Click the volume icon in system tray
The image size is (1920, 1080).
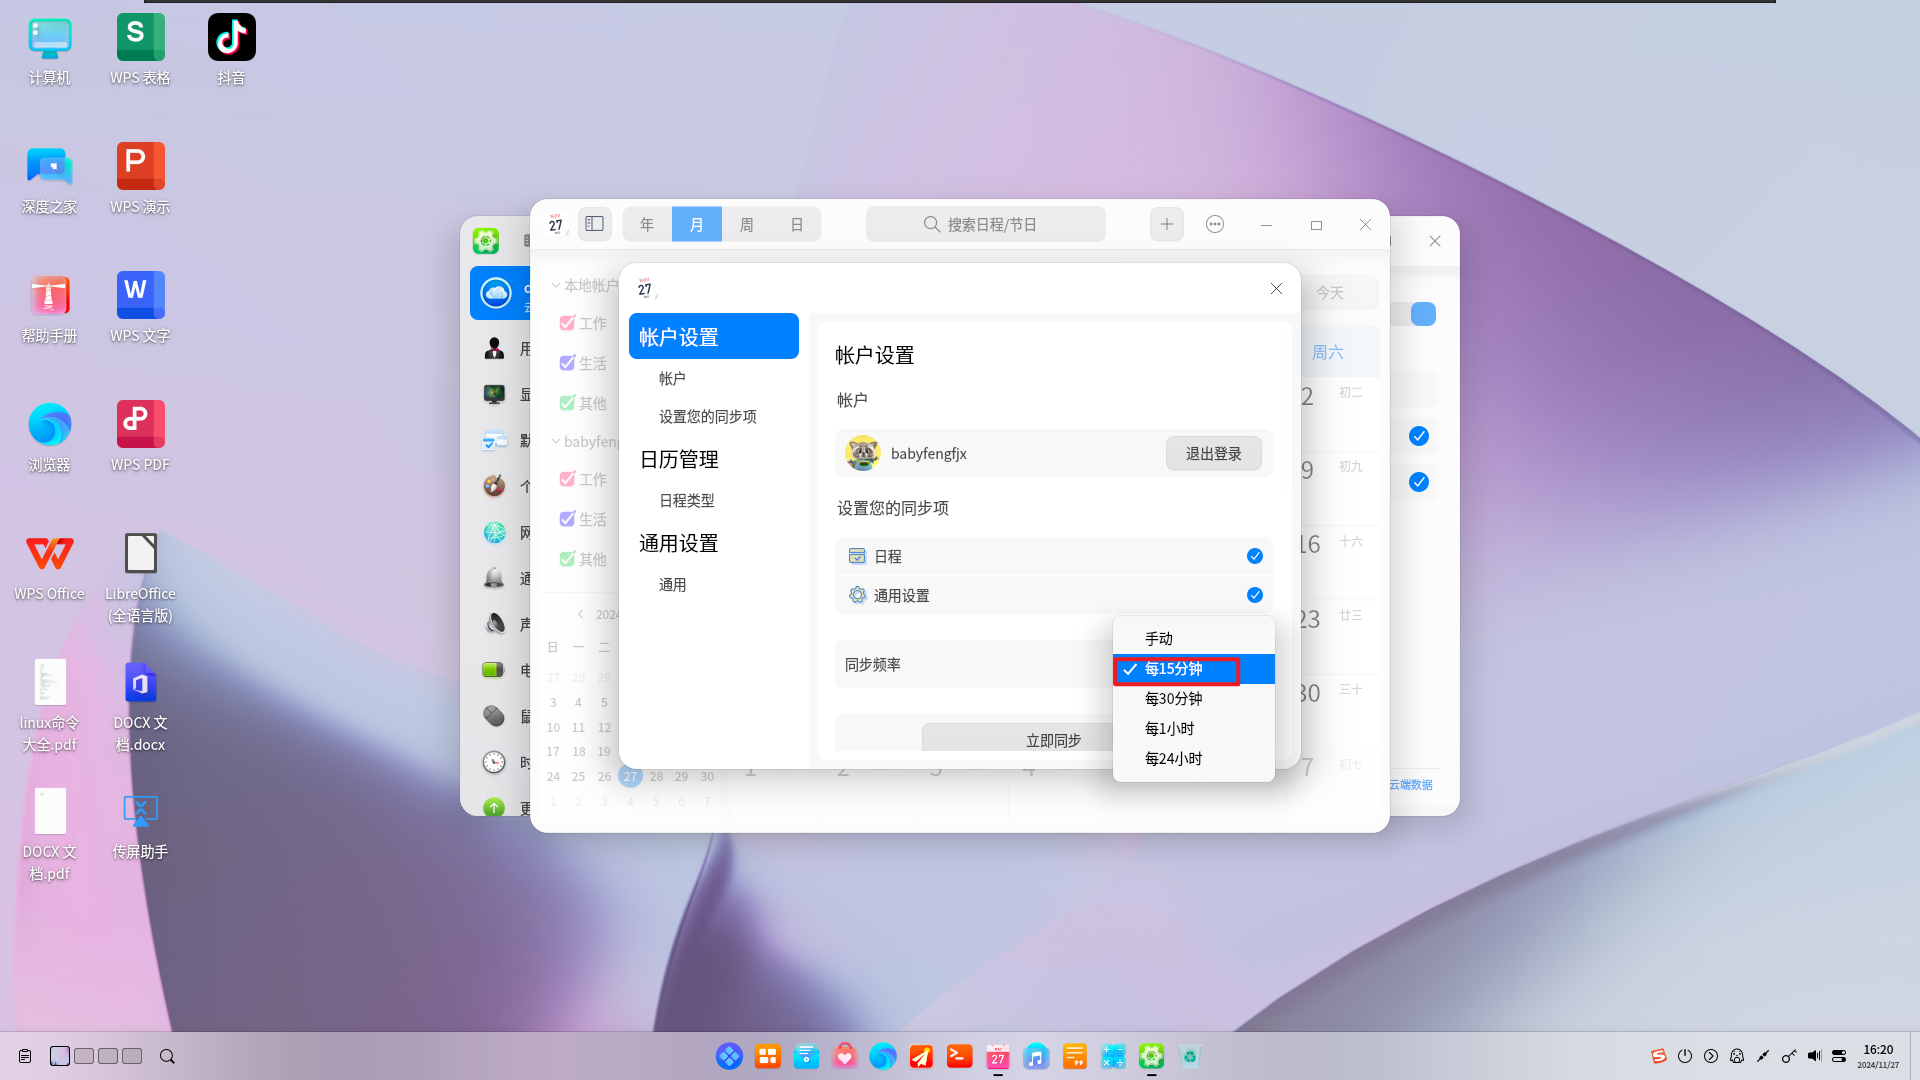(x=1814, y=1056)
